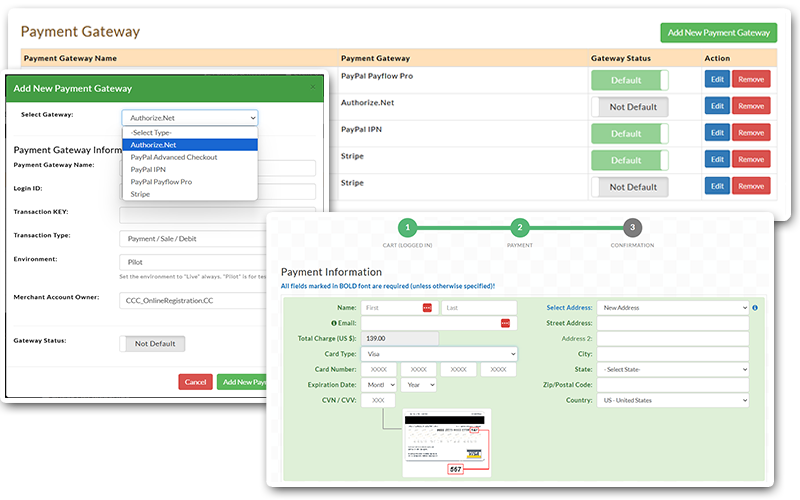Open the Card Type dropdown showing Visa
800x500 pixels.
point(440,354)
